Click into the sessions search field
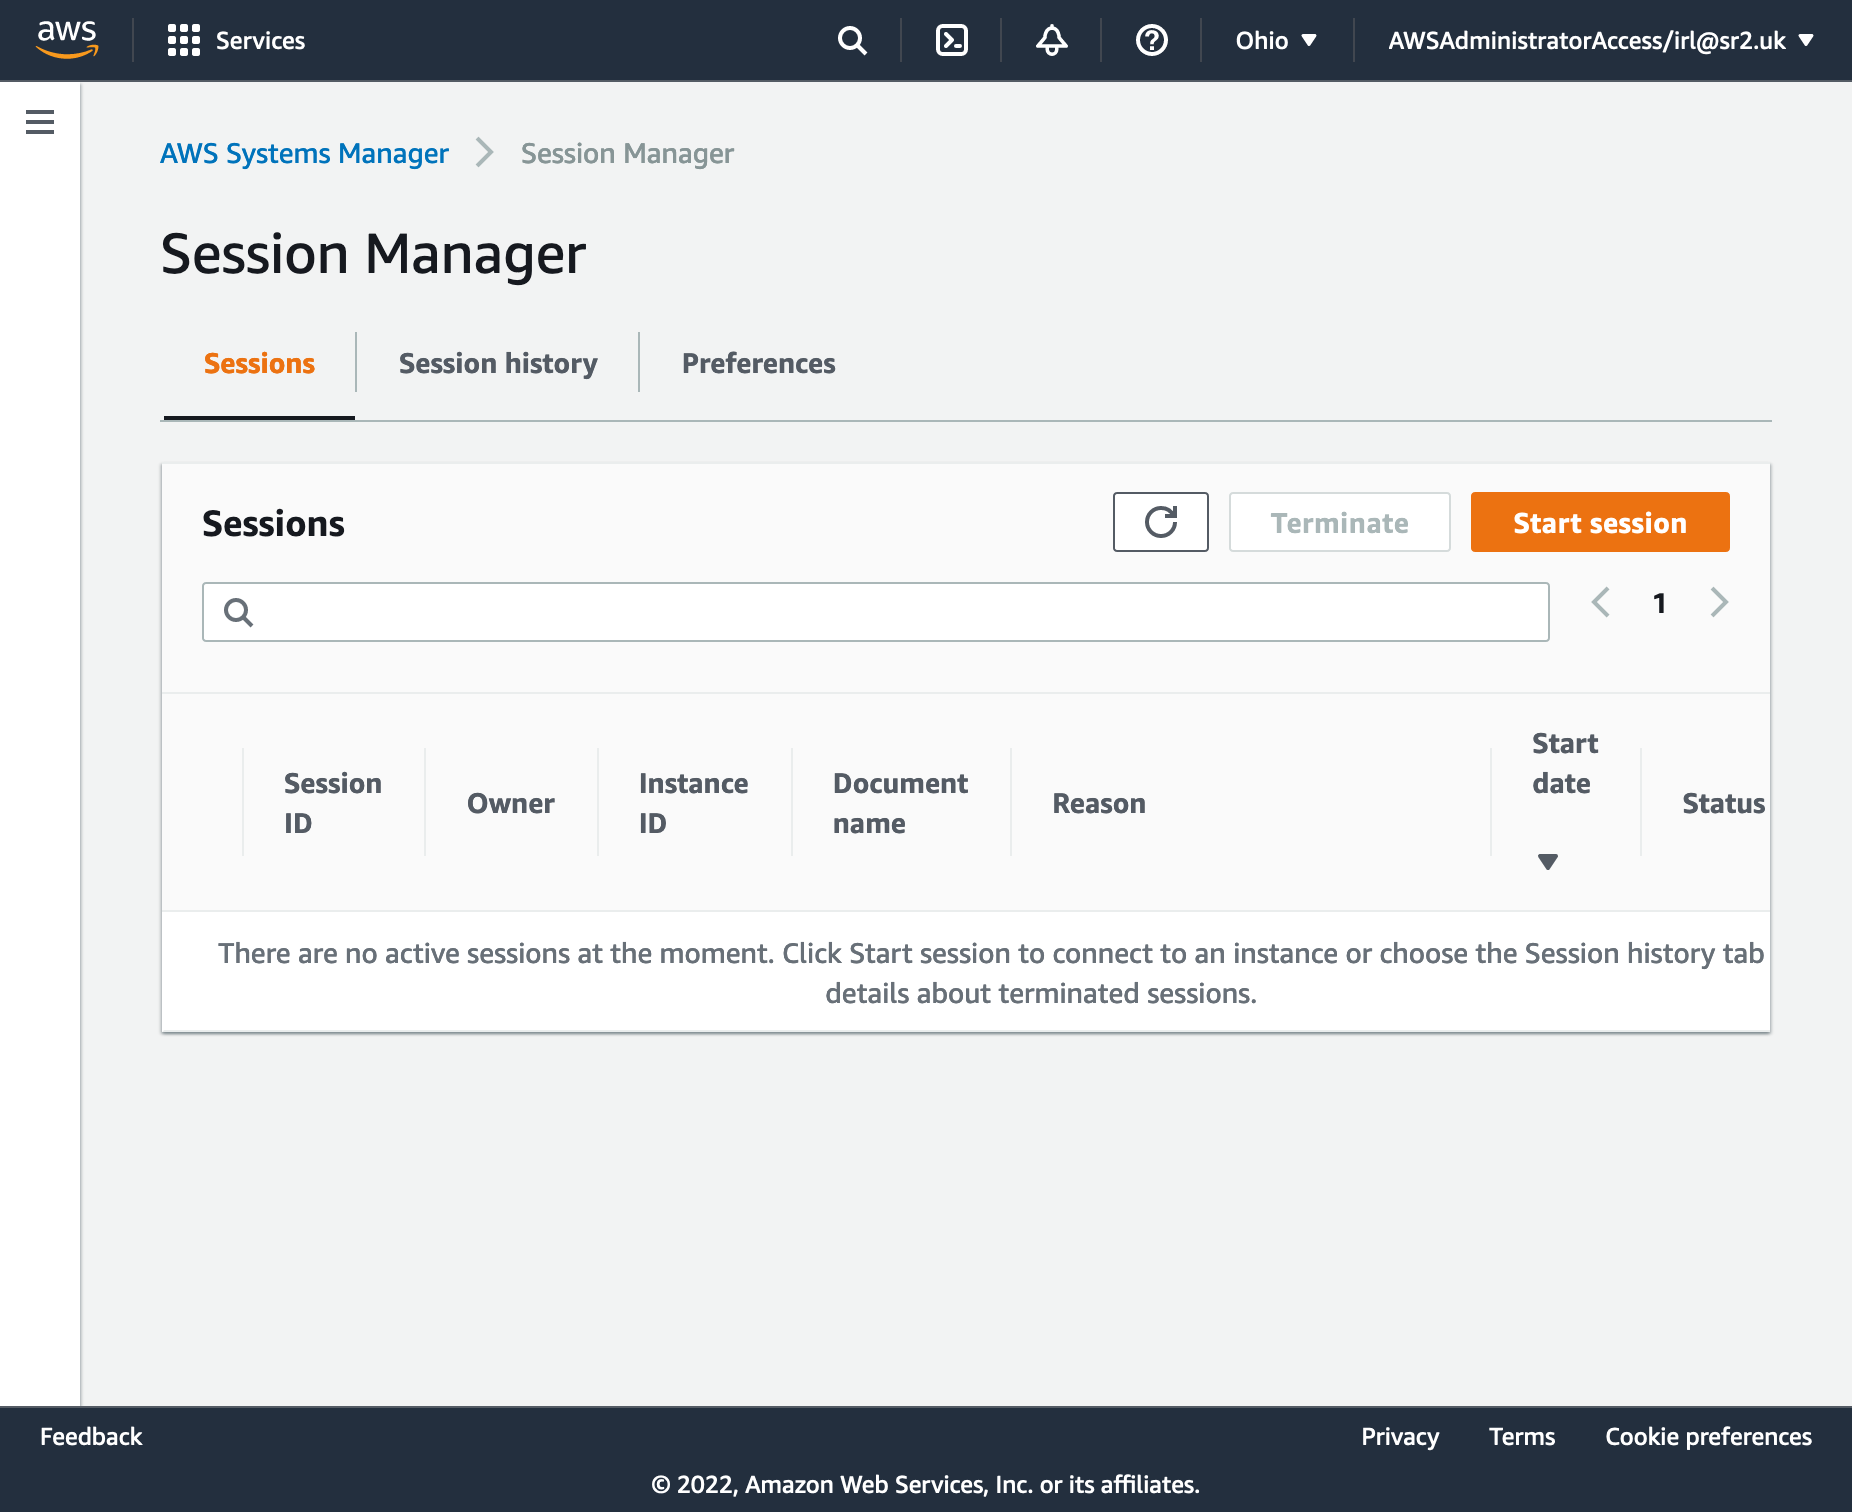The height and width of the screenshot is (1512, 1852). tap(890, 612)
